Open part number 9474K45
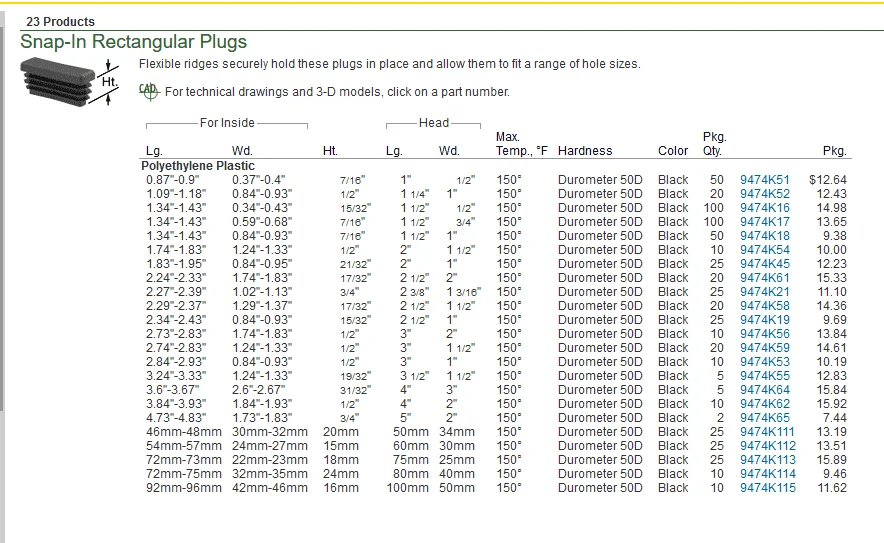Viewport: 884px width, 543px height. [764, 264]
